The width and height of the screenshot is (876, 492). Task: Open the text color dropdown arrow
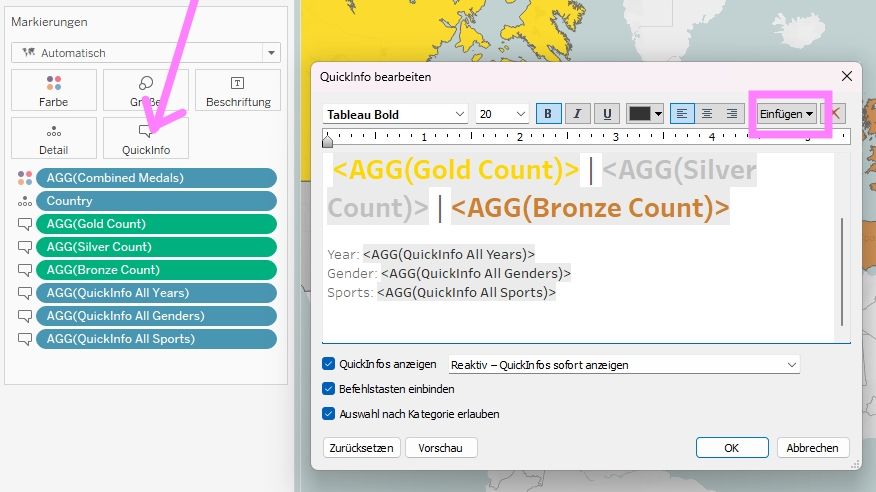pos(658,114)
